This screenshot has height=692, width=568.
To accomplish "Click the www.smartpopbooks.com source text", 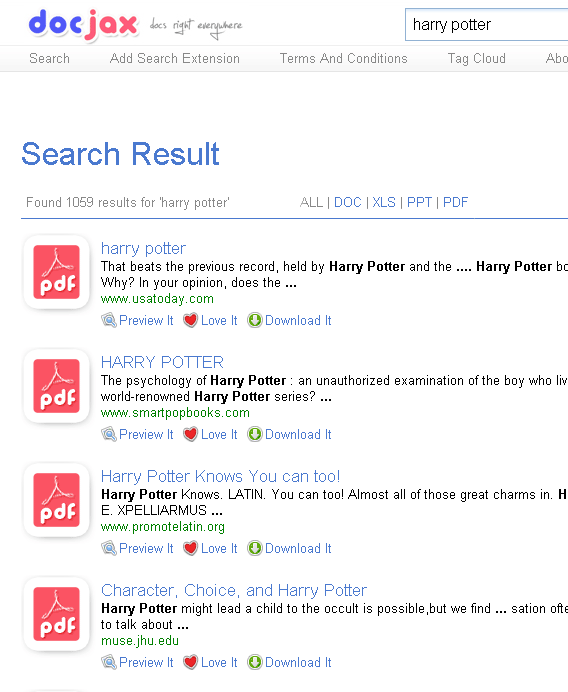I will (175, 413).
